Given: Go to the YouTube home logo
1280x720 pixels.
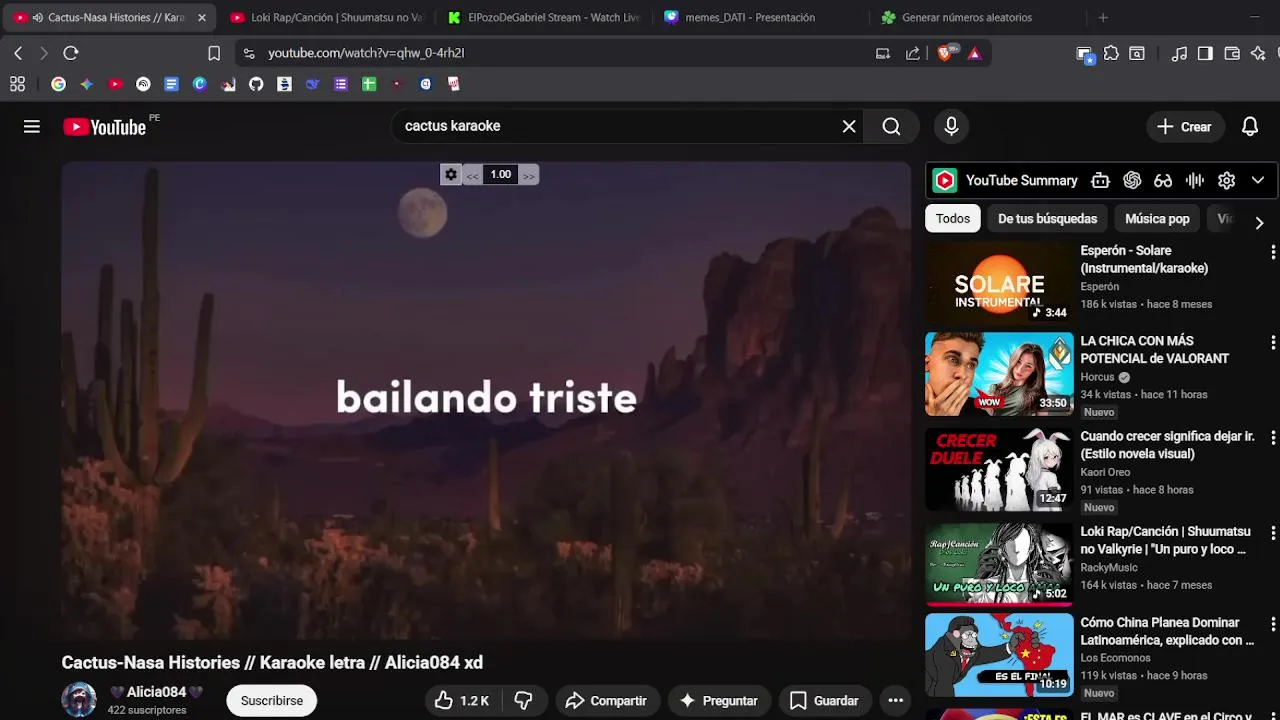Looking at the screenshot, I should [104, 127].
